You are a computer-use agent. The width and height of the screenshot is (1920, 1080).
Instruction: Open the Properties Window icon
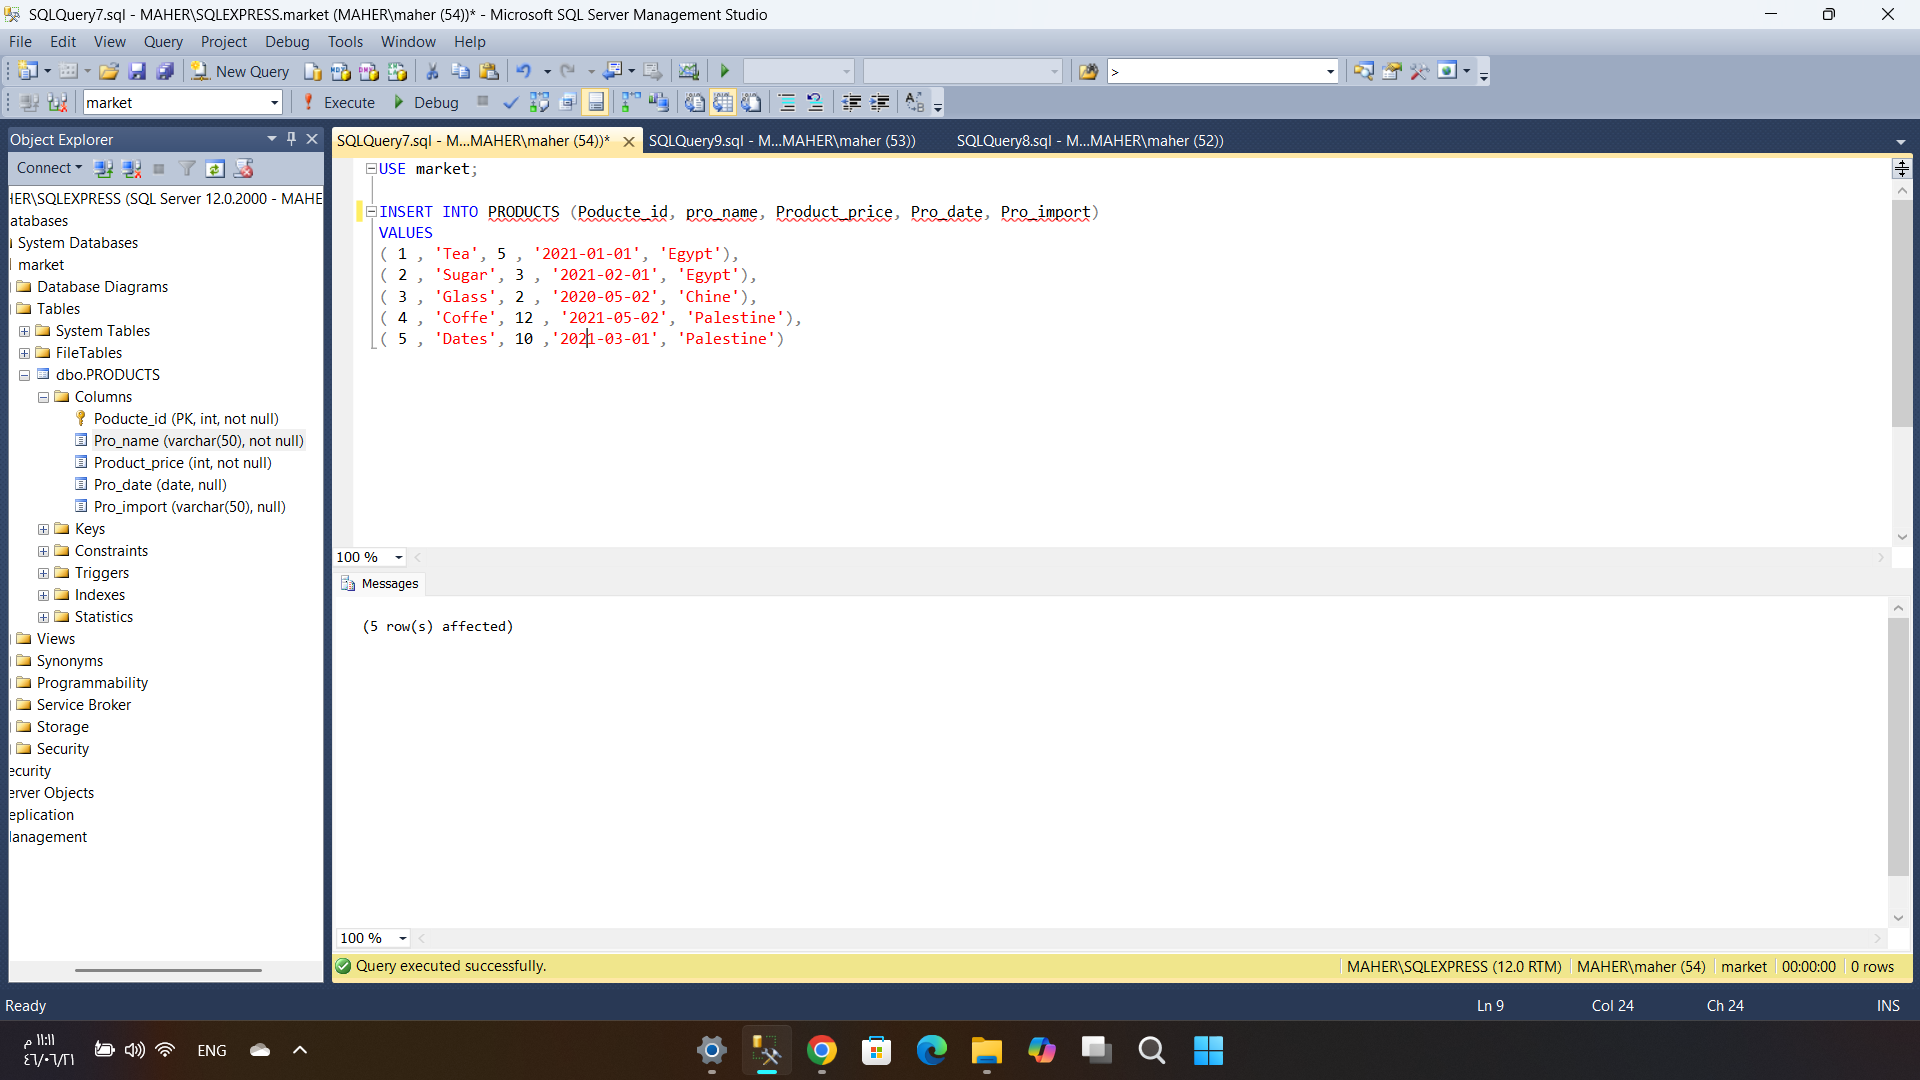point(1391,71)
